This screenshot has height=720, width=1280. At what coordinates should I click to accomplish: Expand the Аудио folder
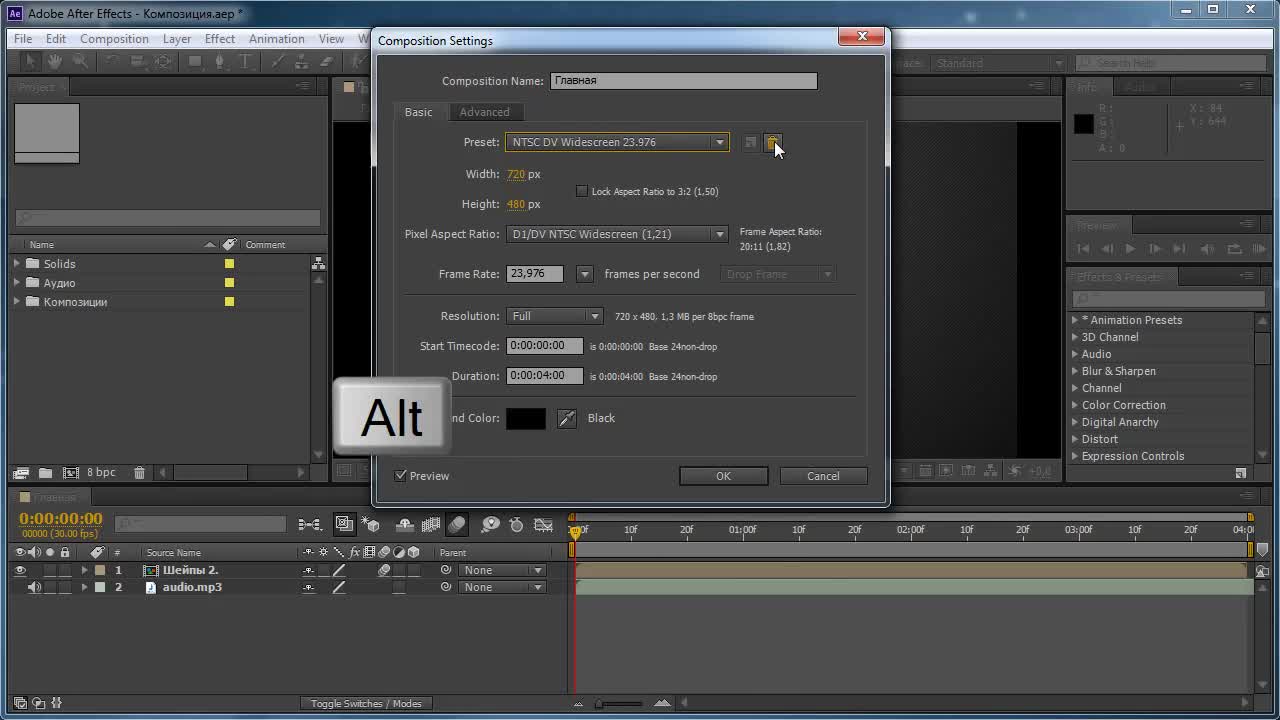click(17, 283)
